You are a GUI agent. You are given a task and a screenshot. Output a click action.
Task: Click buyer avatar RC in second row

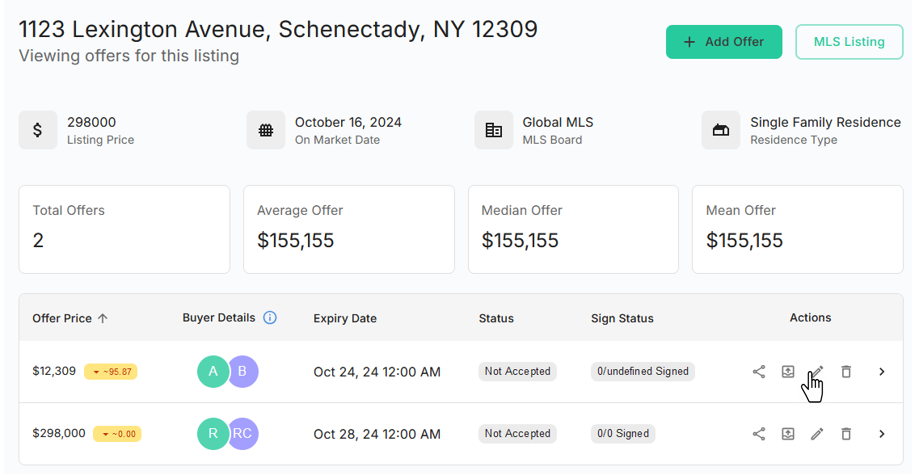click(x=244, y=434)
